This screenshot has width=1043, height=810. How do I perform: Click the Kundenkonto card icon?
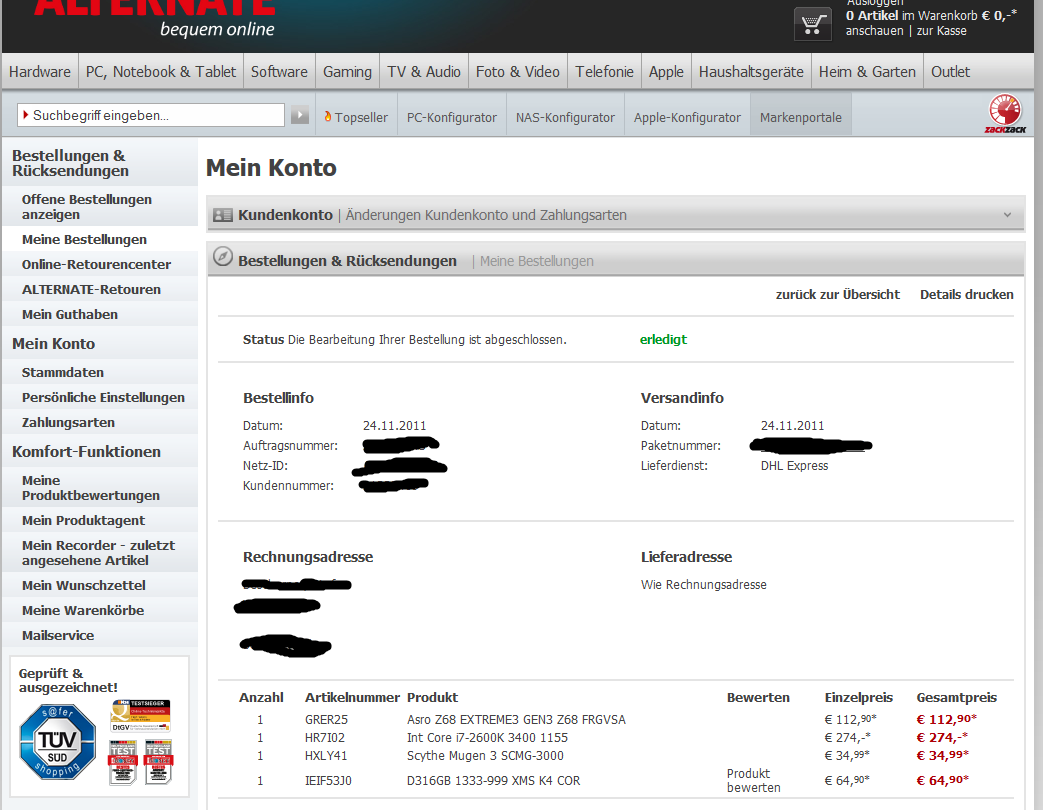222,215
